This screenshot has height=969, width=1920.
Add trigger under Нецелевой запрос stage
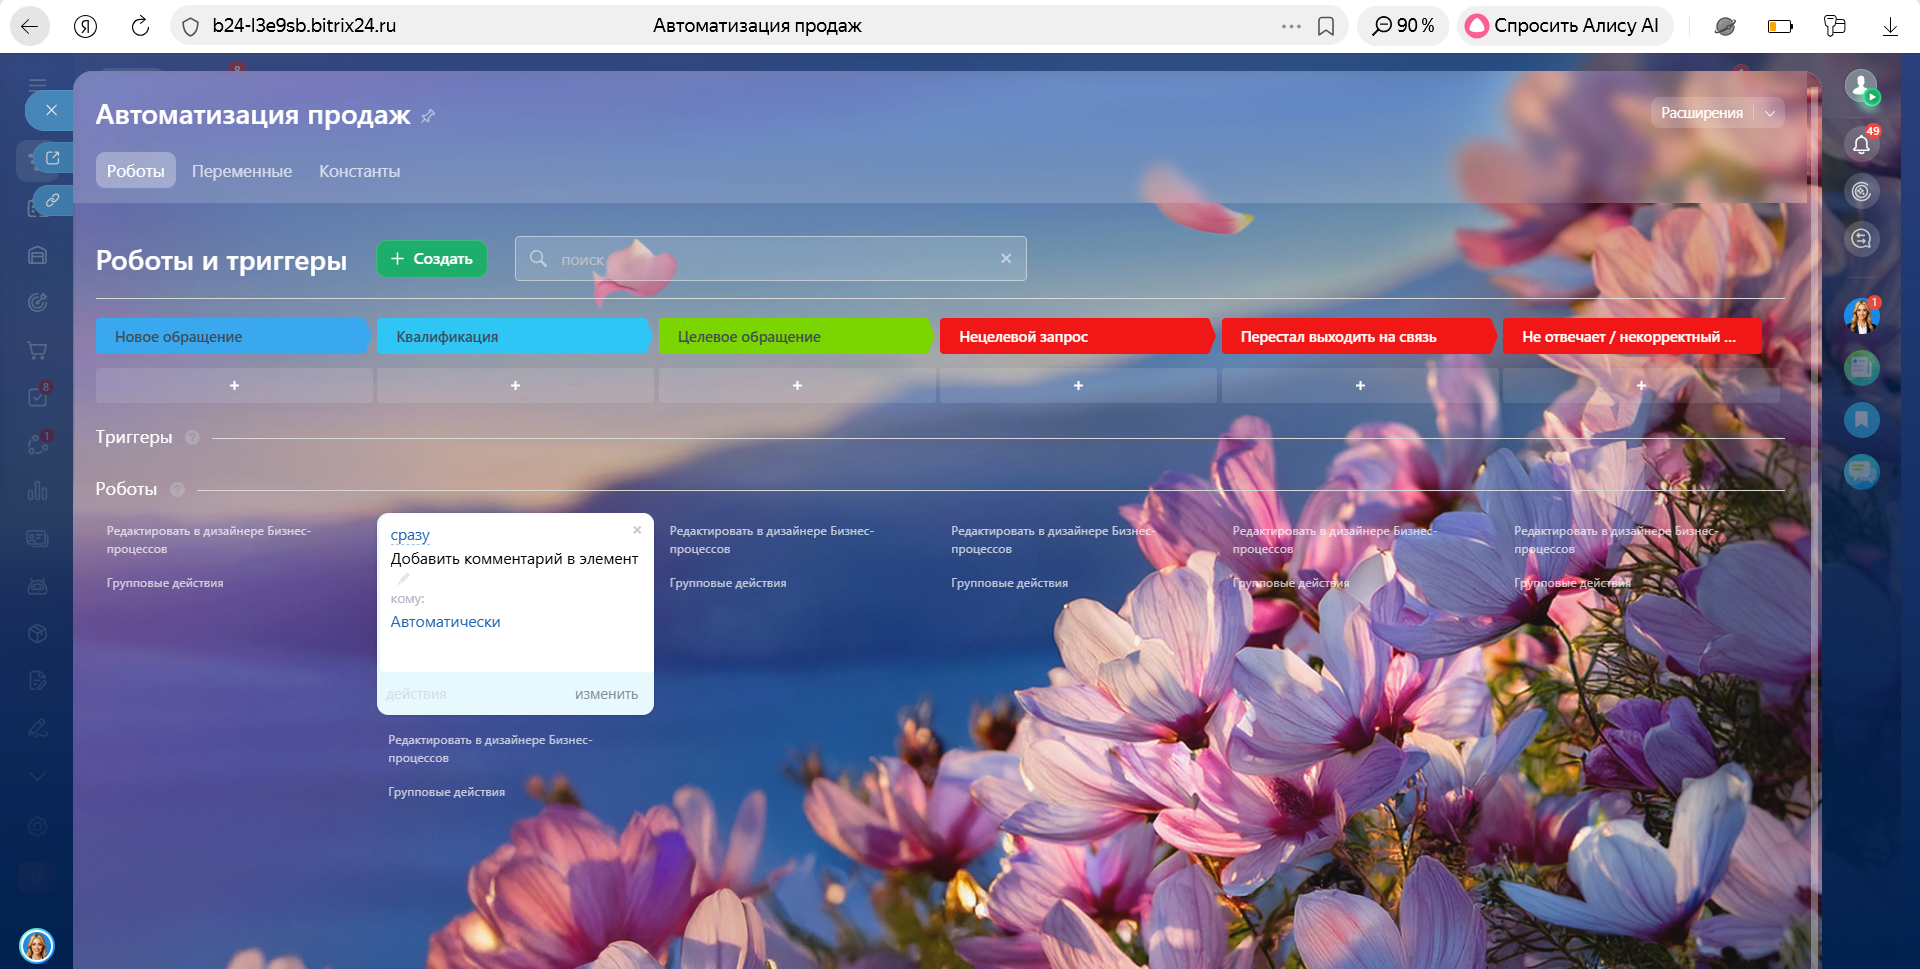click(x=1078, y=386)
